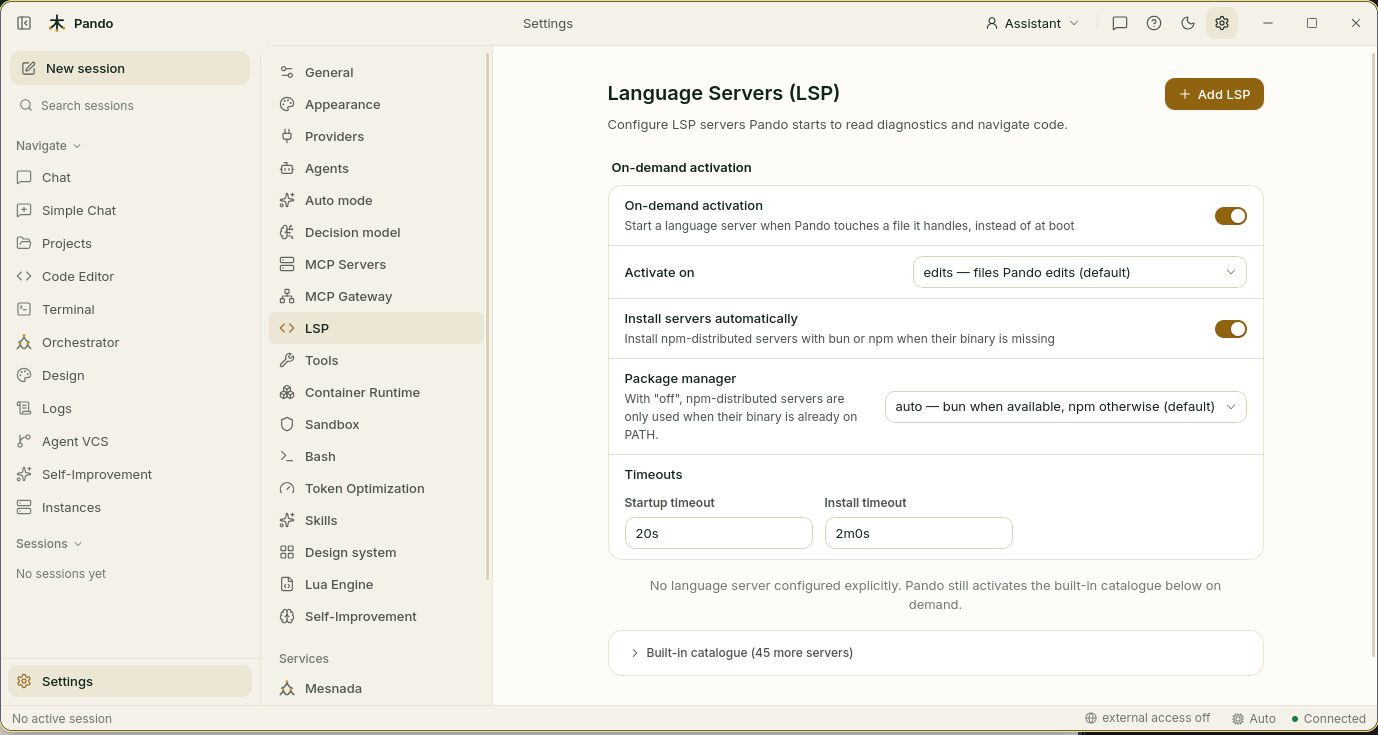Collapse the Sessions section
Viewport: 1378px width, 735px height.
pyautogui.click(x=48, y=543)
